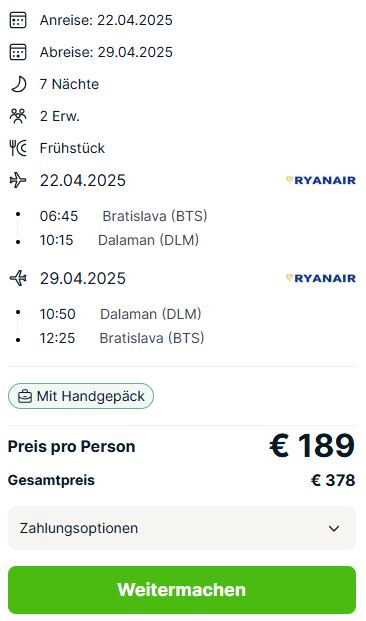Select the Mit Handgepäck chip
Viewport: 366px width, 621px height.
[x=81, y=396]
